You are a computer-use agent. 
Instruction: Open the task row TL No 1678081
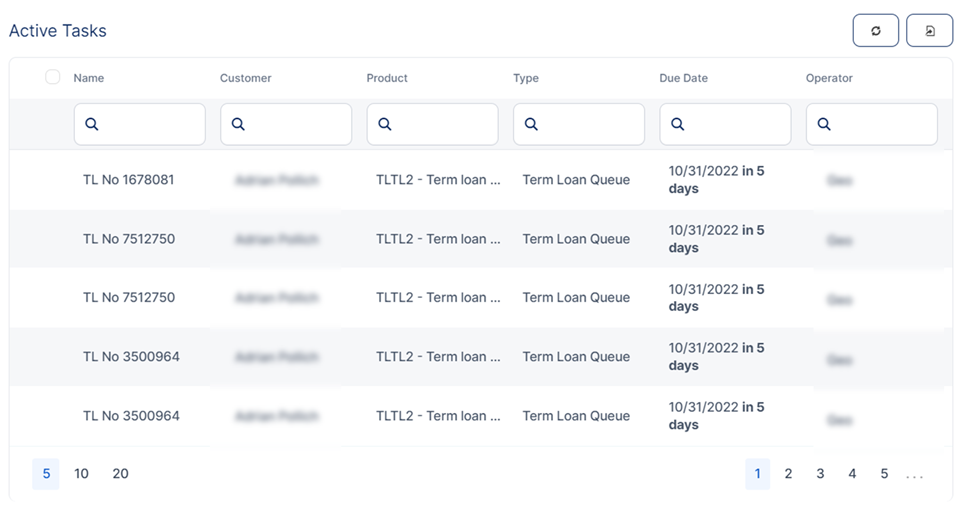(128, 180)
